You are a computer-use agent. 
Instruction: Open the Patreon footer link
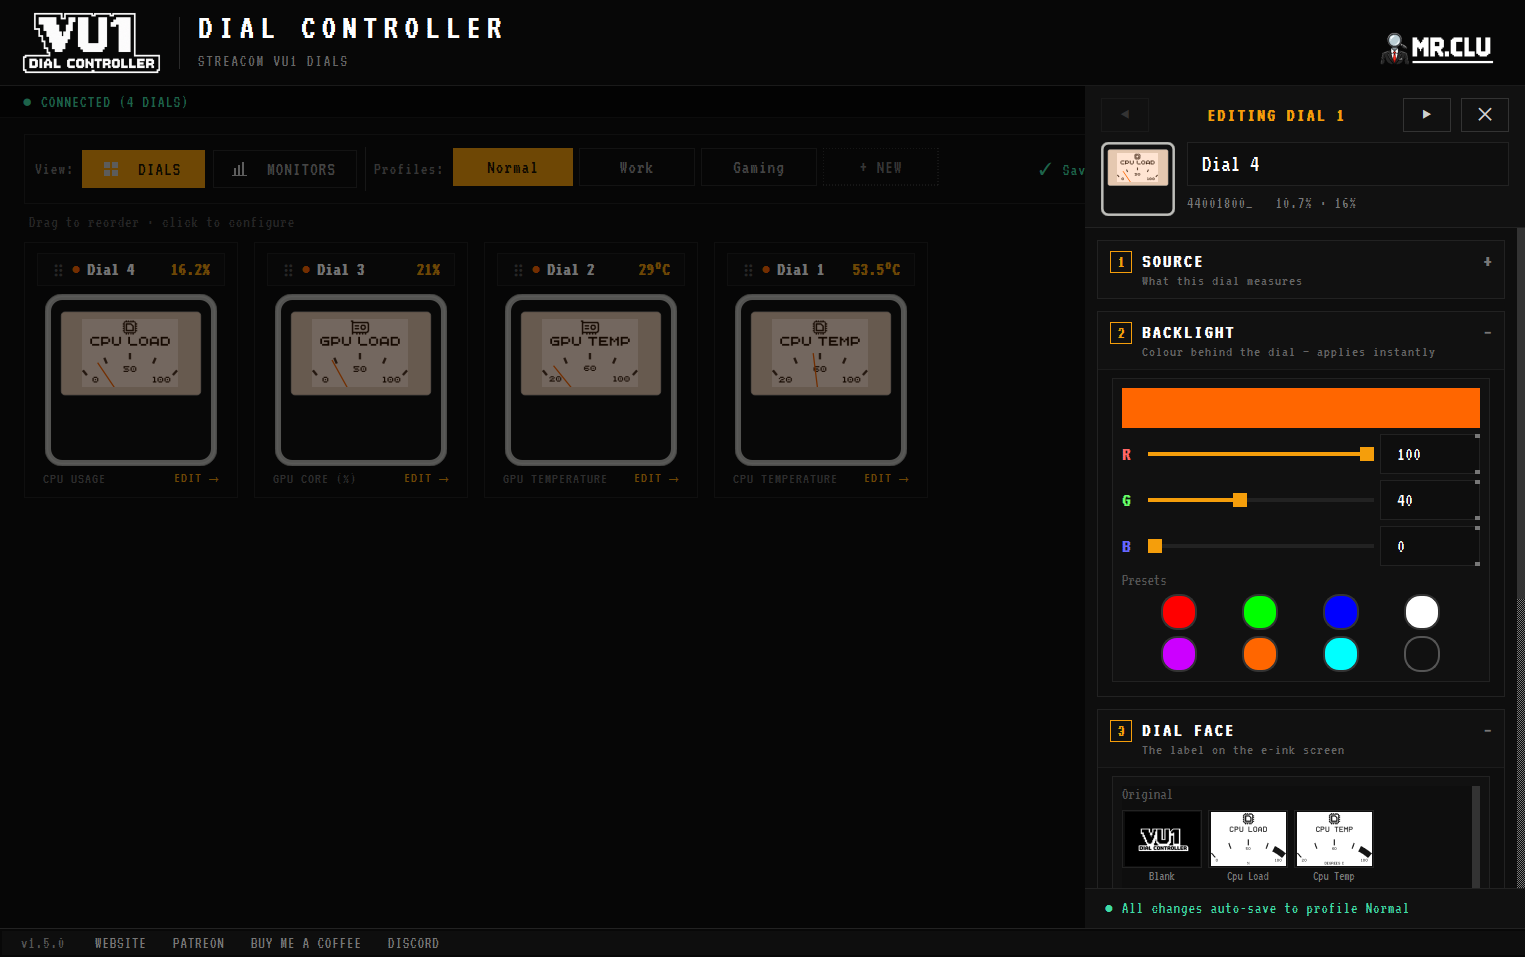(x=198, y=943)
